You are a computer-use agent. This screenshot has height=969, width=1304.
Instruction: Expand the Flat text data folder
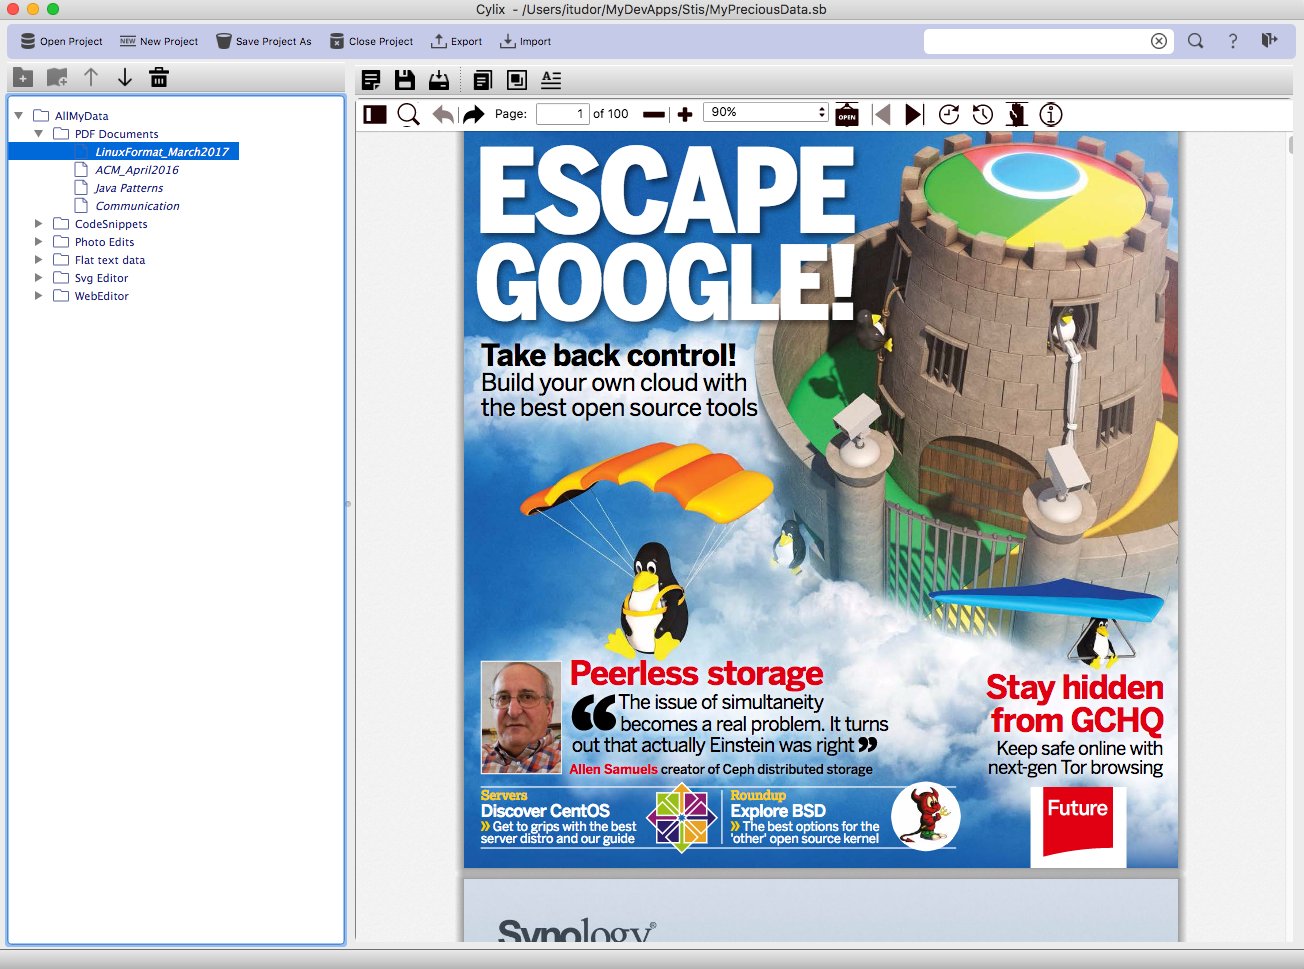point(39,260)
